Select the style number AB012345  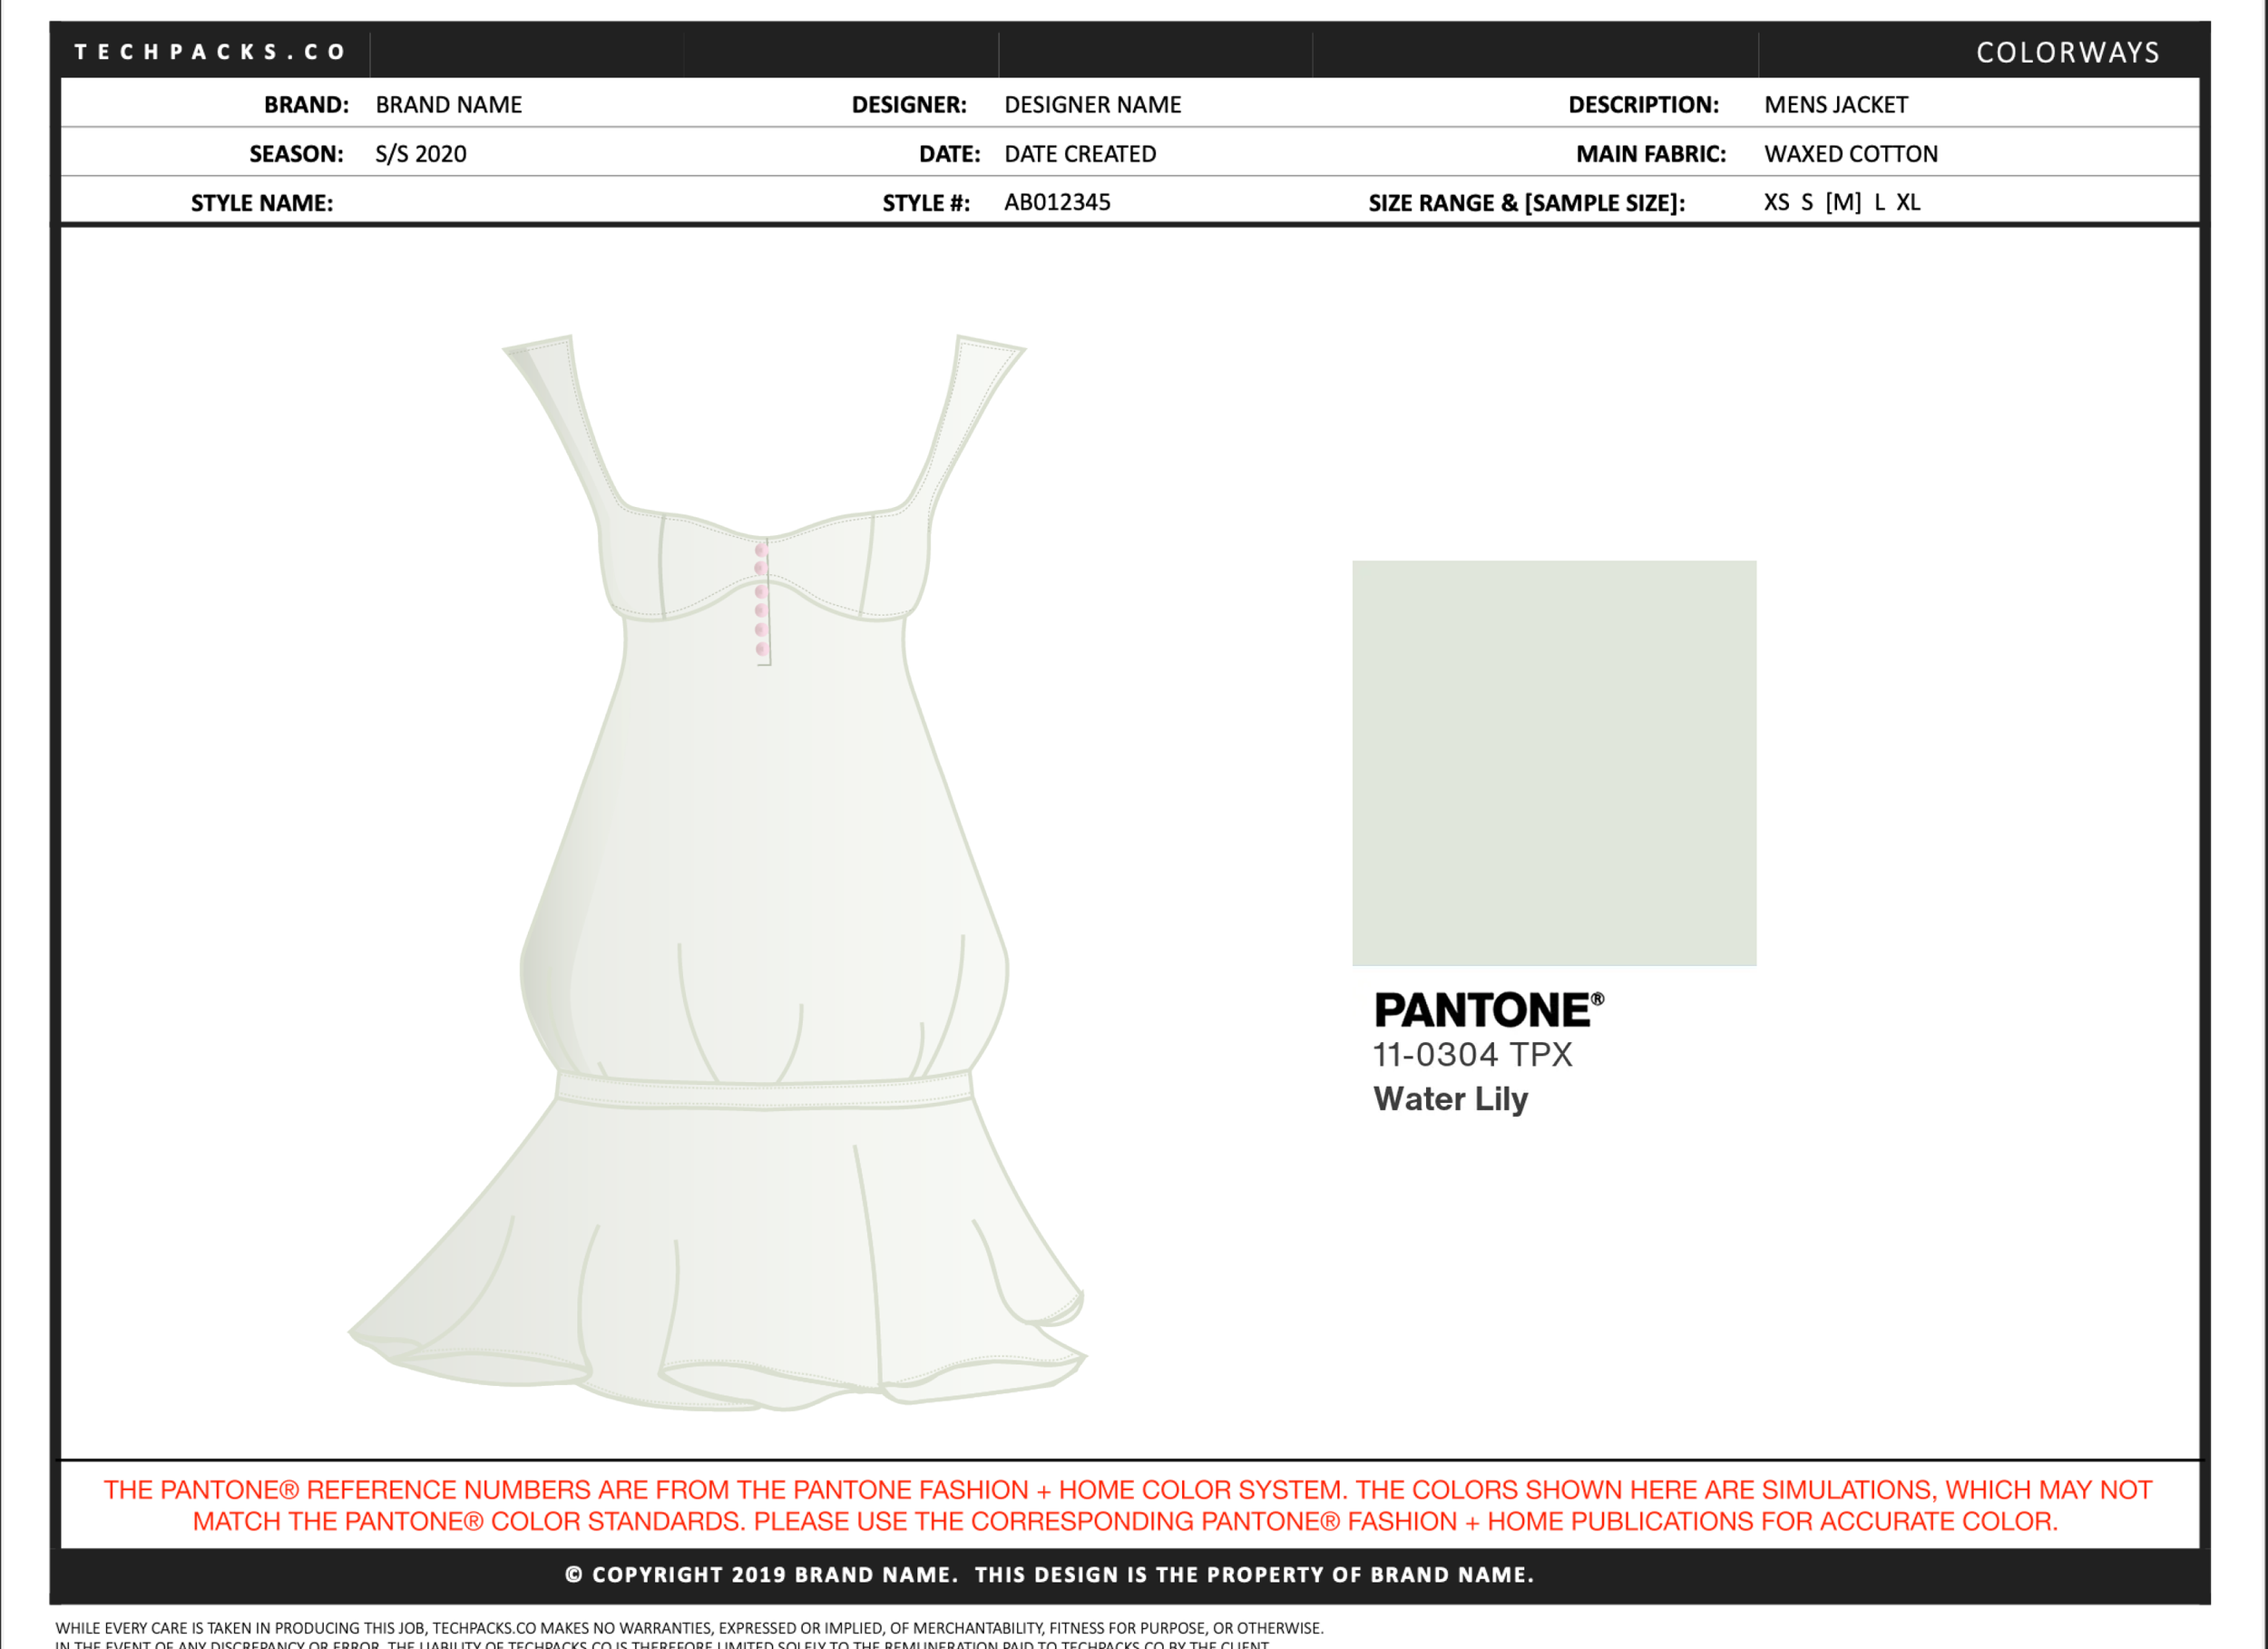1056,202
